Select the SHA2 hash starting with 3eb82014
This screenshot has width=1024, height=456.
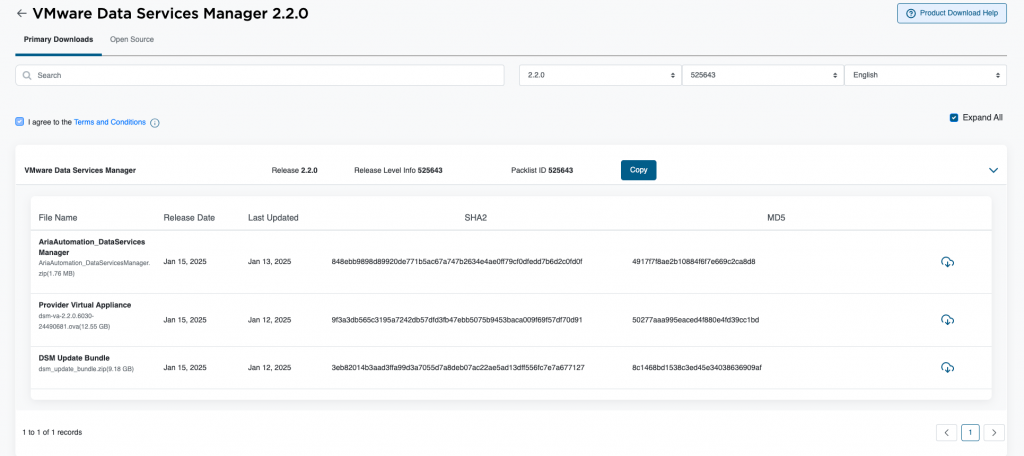coord(458,368)
